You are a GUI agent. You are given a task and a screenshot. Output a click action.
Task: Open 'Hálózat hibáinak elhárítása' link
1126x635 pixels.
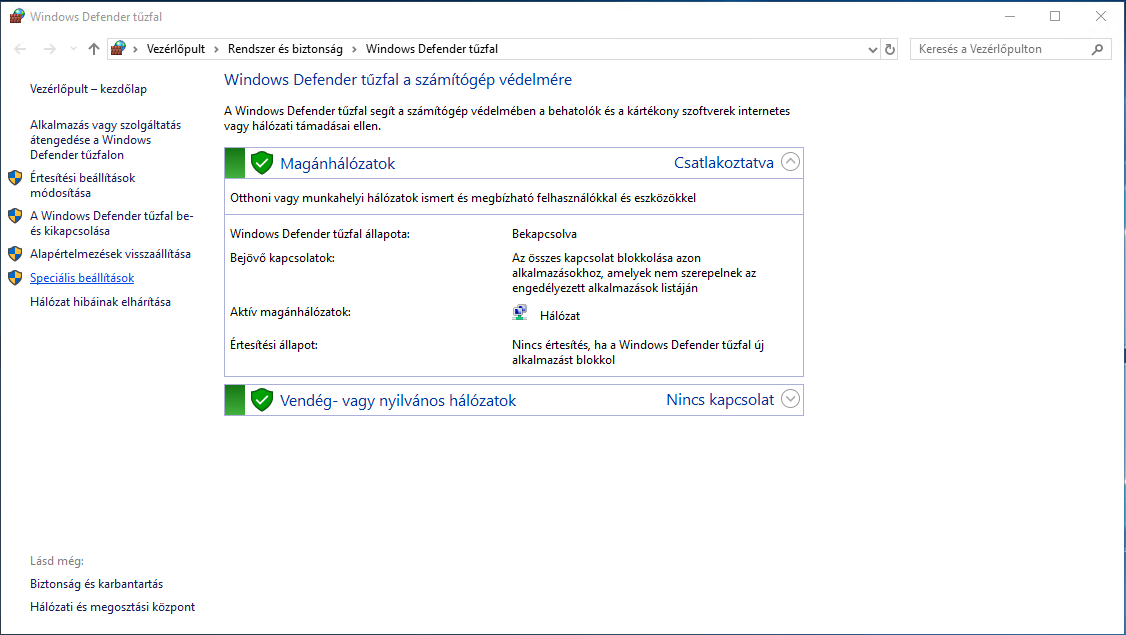(x=101, y=302)
